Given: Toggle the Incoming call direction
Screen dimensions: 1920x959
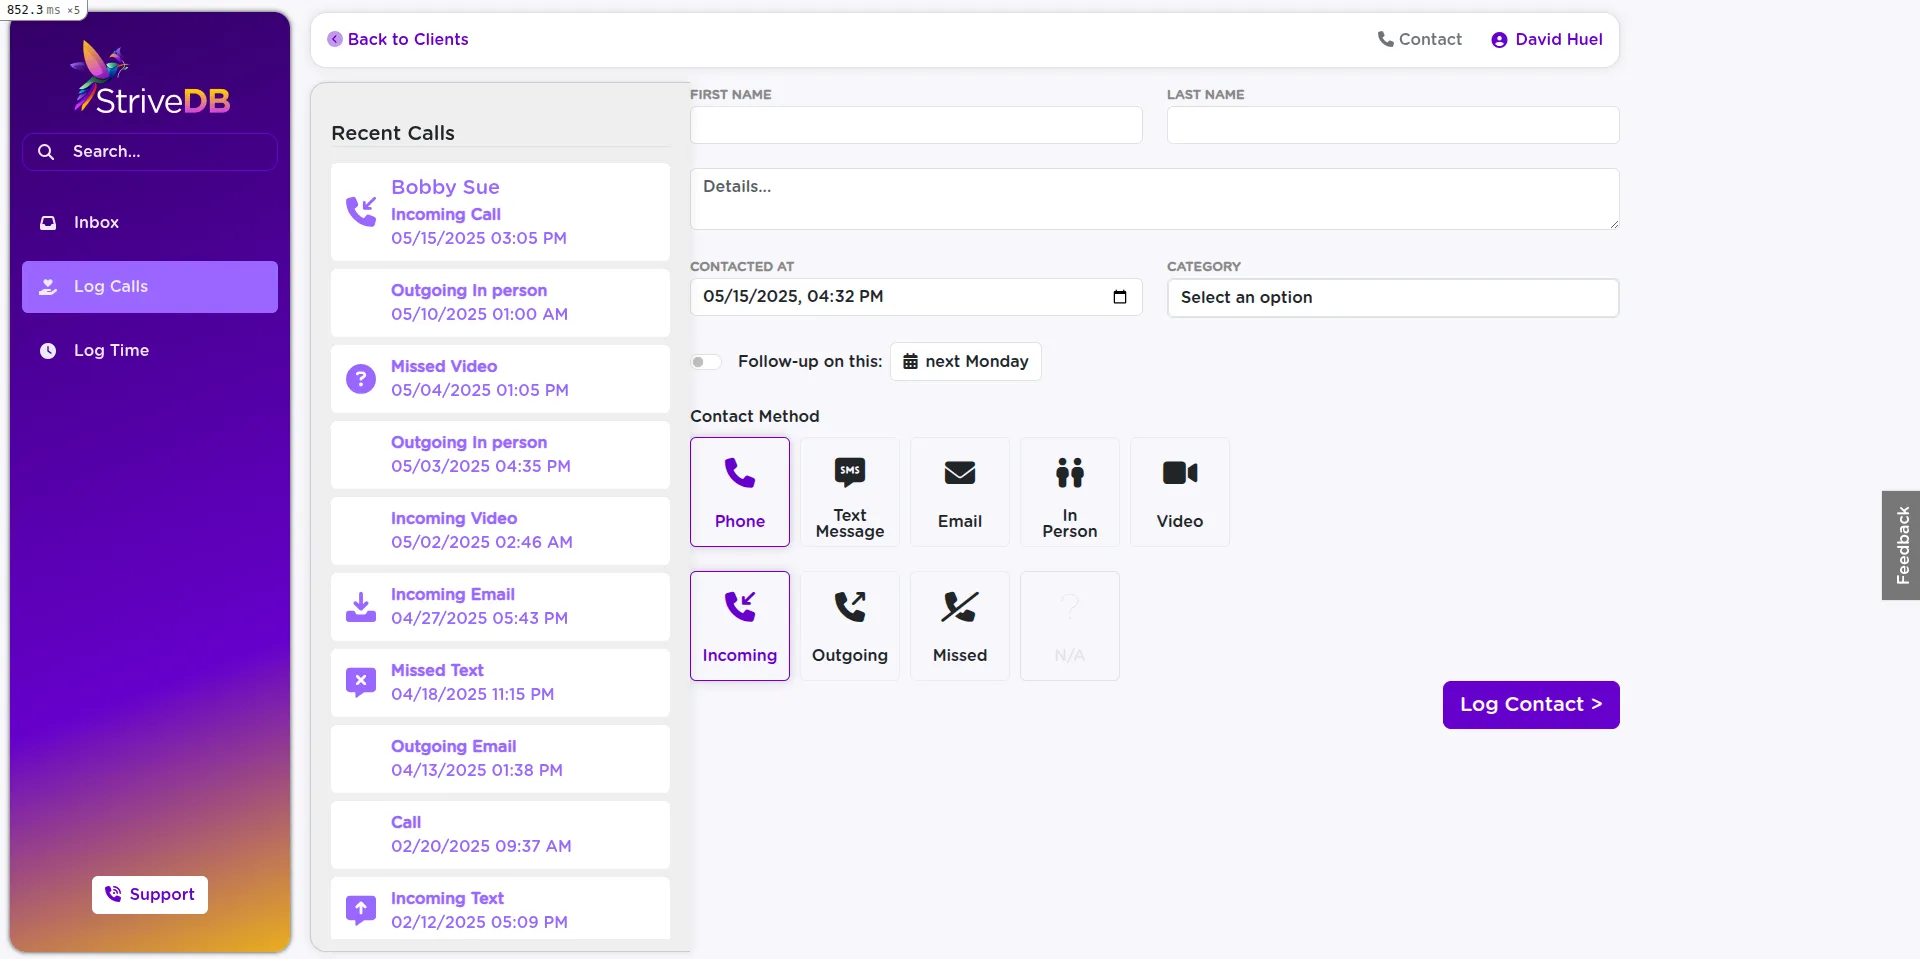Looking at the screenshot, I should tap(740, 625).
